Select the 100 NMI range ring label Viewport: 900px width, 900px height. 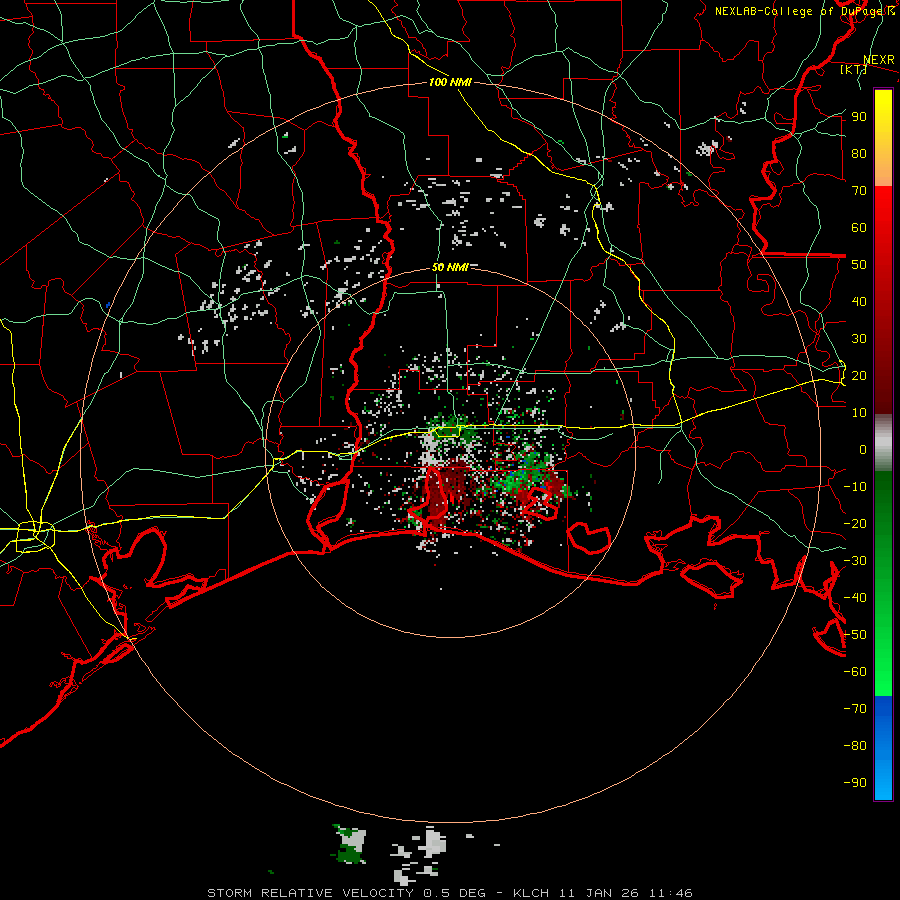coord(450,82)
